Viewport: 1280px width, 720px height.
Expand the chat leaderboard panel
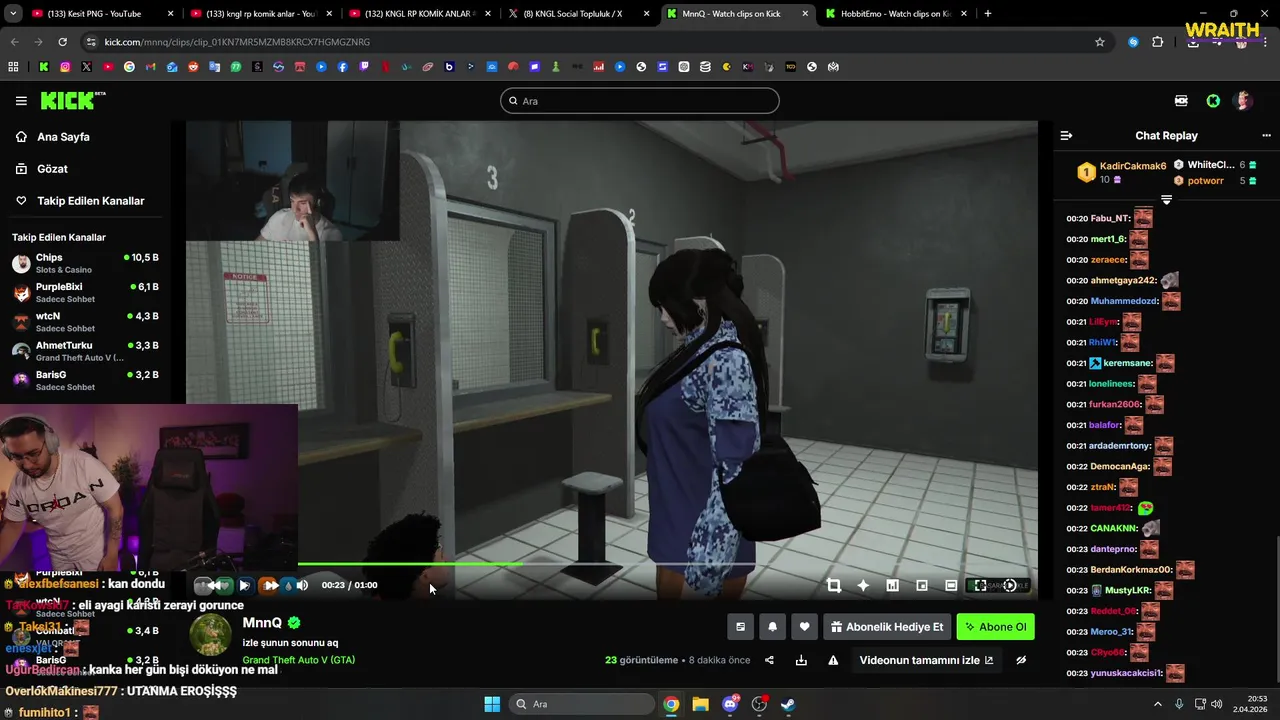click(x=1166, y=200)
